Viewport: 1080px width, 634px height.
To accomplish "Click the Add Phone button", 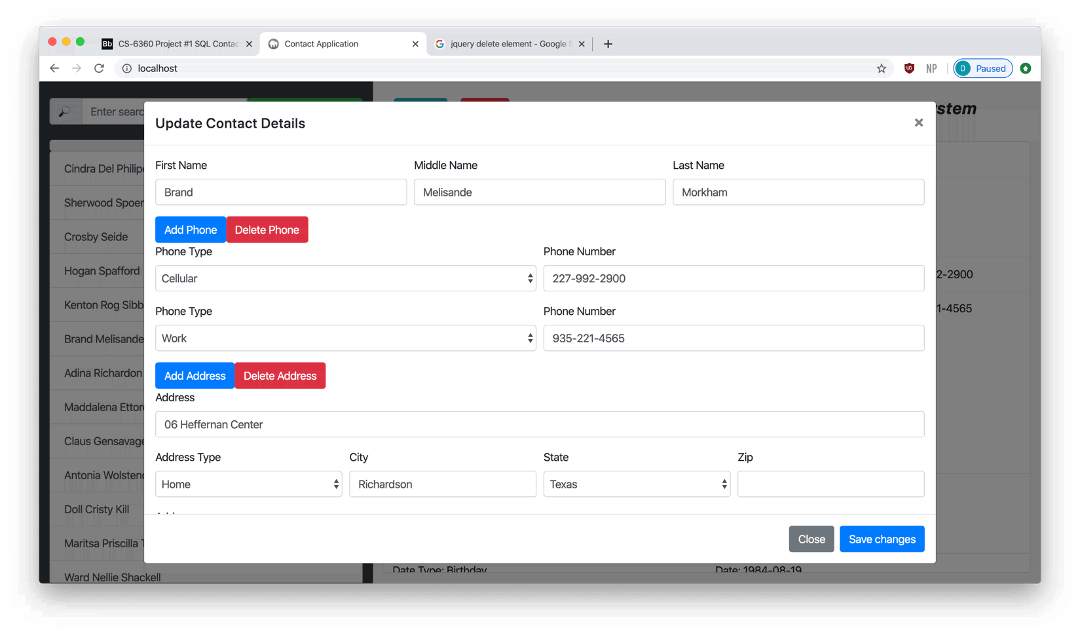I will pos(190,229).
